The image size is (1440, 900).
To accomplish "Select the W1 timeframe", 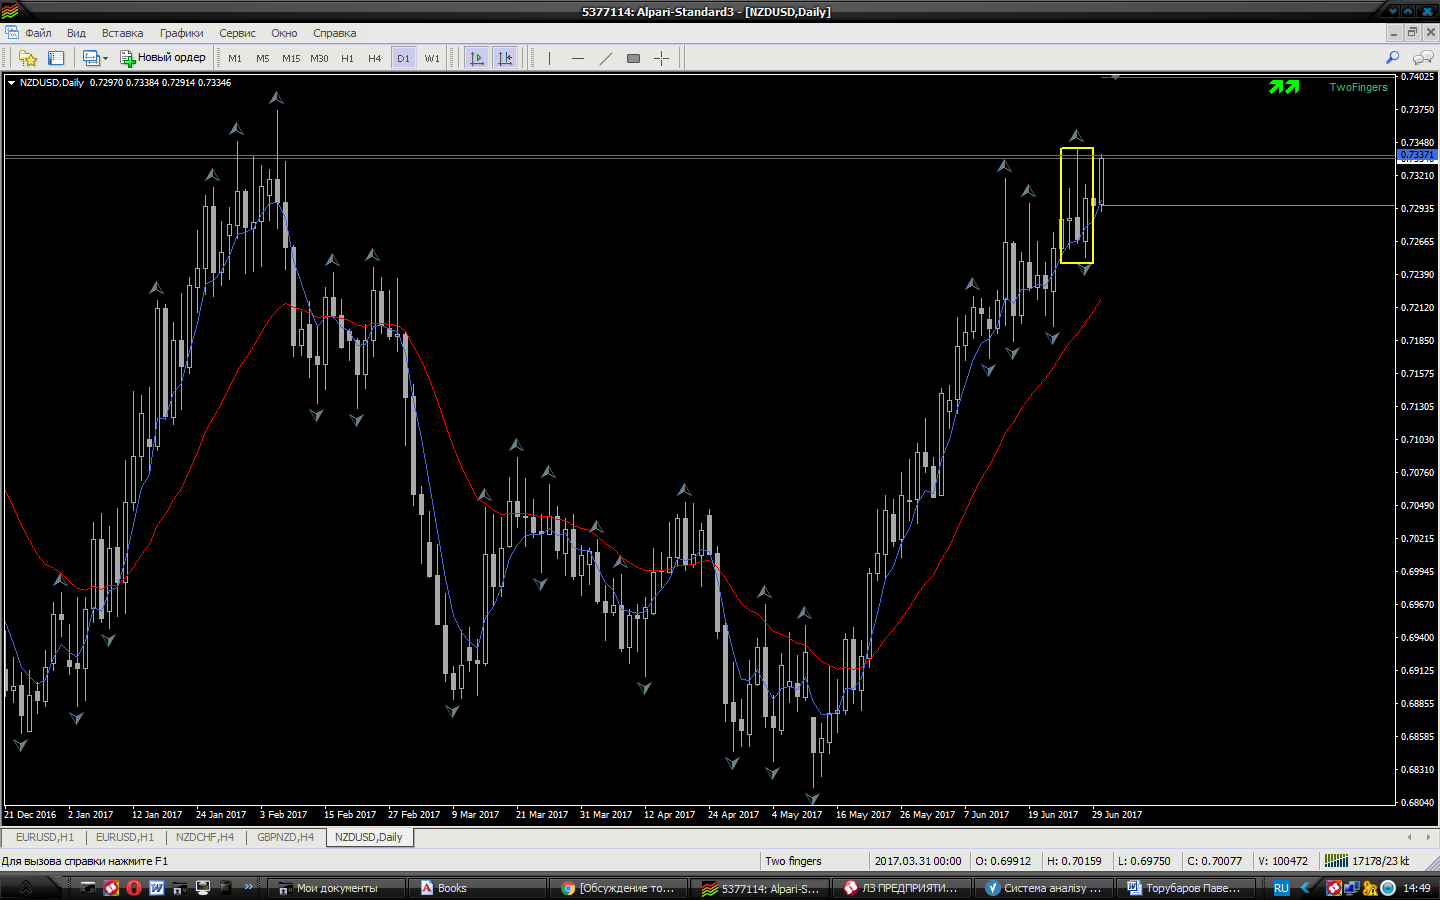I will (x=432, y=58).
